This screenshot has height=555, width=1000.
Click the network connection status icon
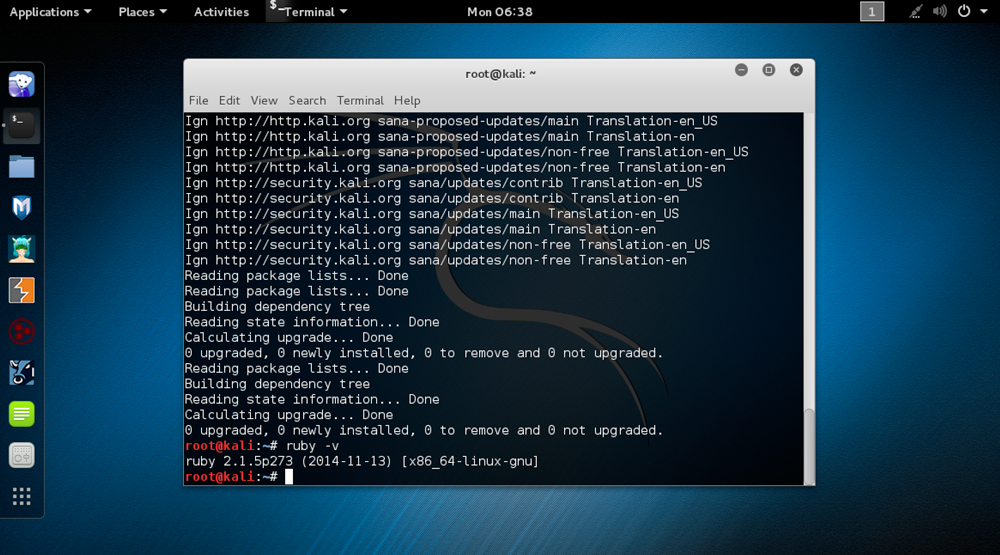(916, 12)
